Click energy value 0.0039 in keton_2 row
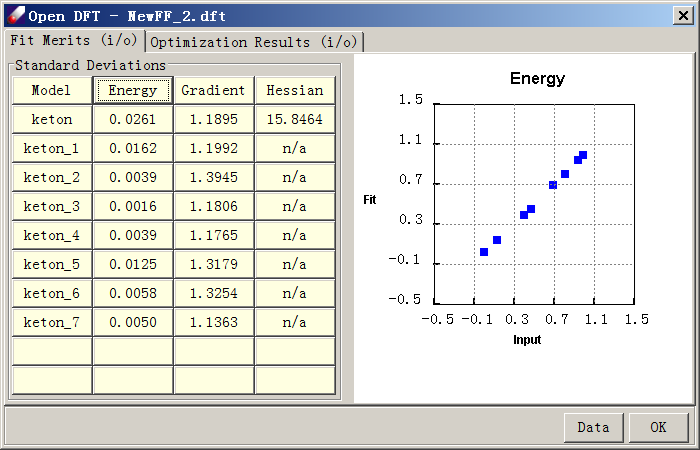 click(133, 177)
